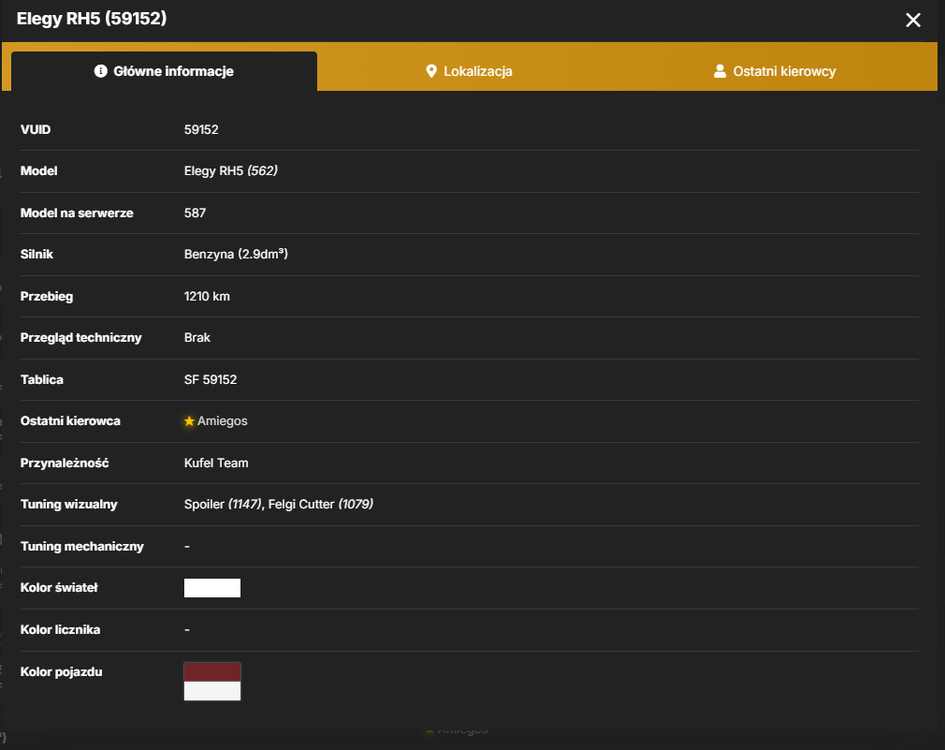
Task: Select the dialog title Elegy RH5 (59152)
Action: 92,19
